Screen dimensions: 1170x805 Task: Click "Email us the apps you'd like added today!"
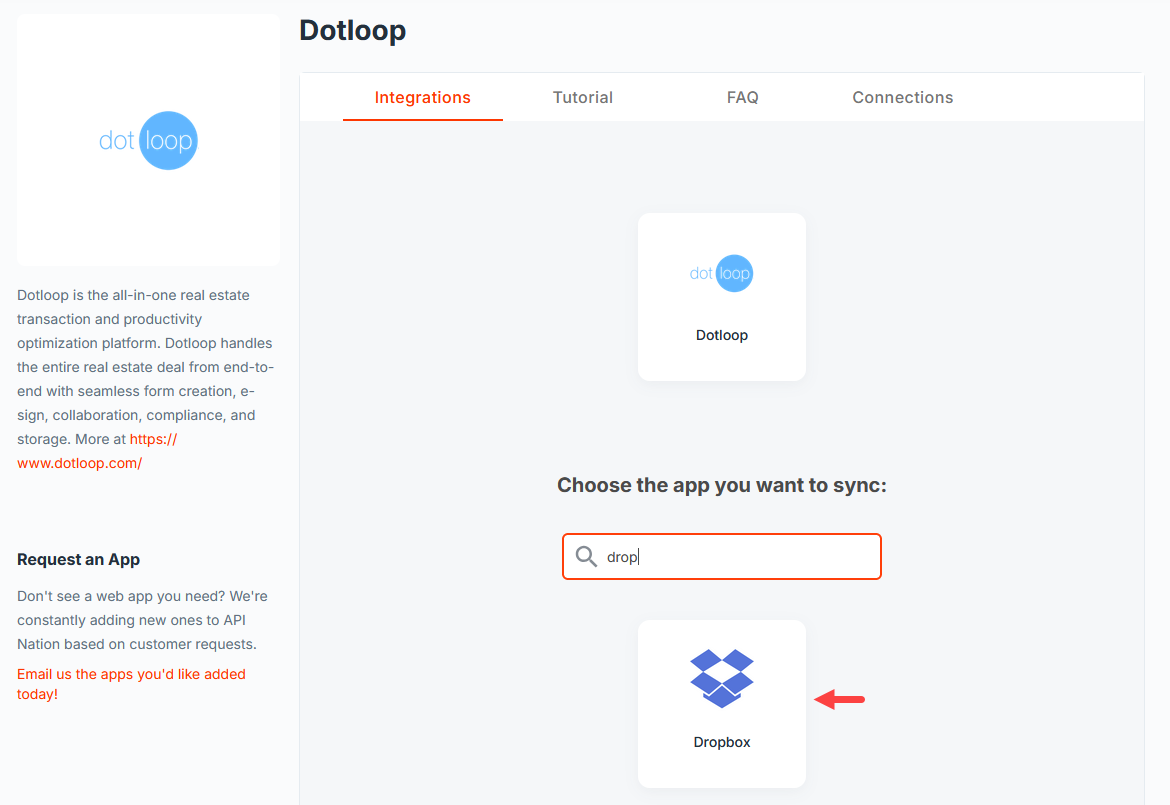pos(131,683)
